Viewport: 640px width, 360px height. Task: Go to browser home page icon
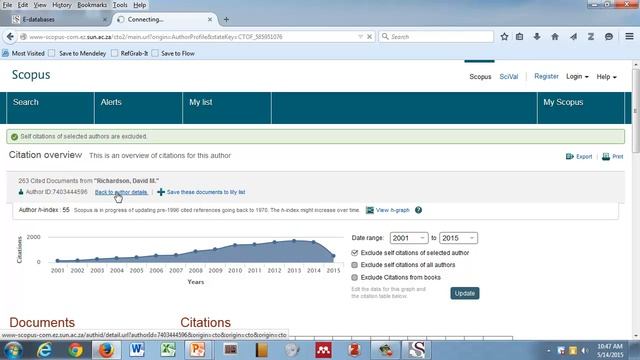tap(555, 37)
